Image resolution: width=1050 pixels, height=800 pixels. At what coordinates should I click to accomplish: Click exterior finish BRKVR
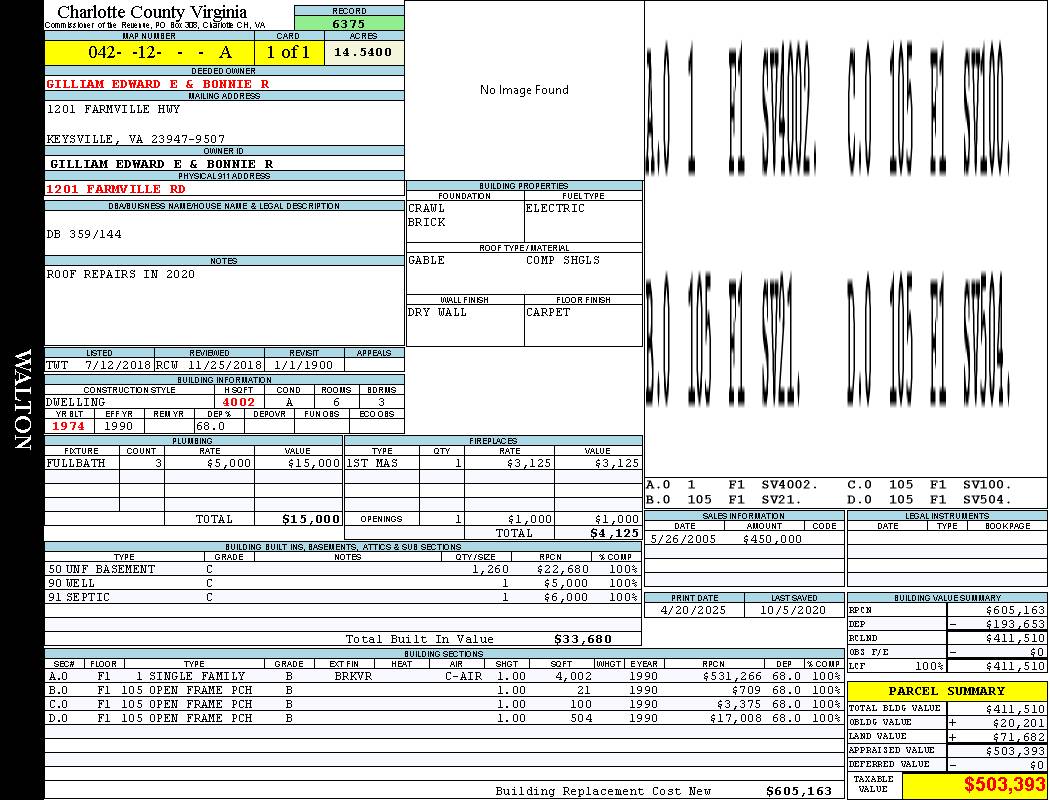click(353, 676)
